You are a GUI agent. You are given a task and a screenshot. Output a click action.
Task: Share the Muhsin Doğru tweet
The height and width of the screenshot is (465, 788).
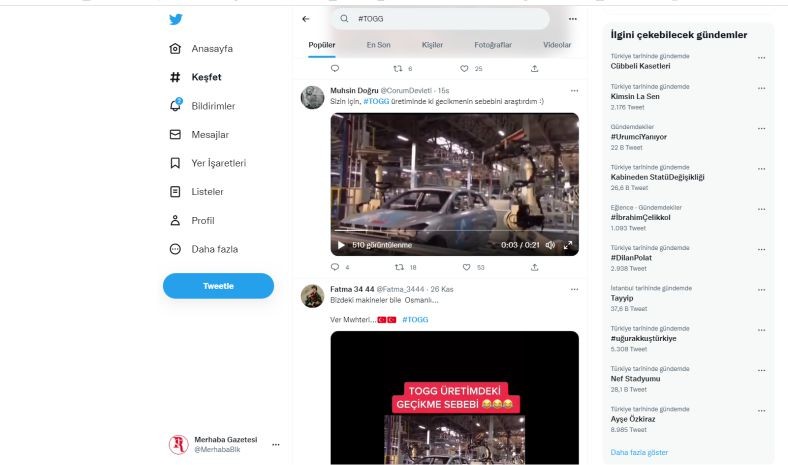(535, 267)
